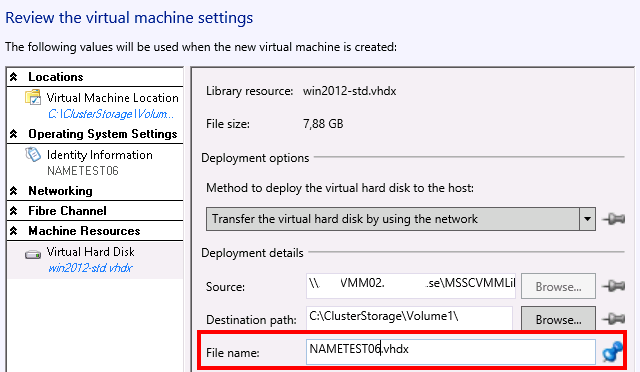
Task: Click library resource value win2012-std.vhdx
Action: click(349, 91)
